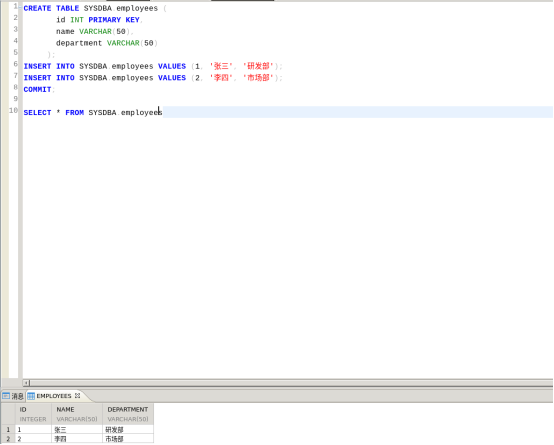554x445 pixels.
Task: Close the EMPLOYEES result tab
Action: coord(78,396)
